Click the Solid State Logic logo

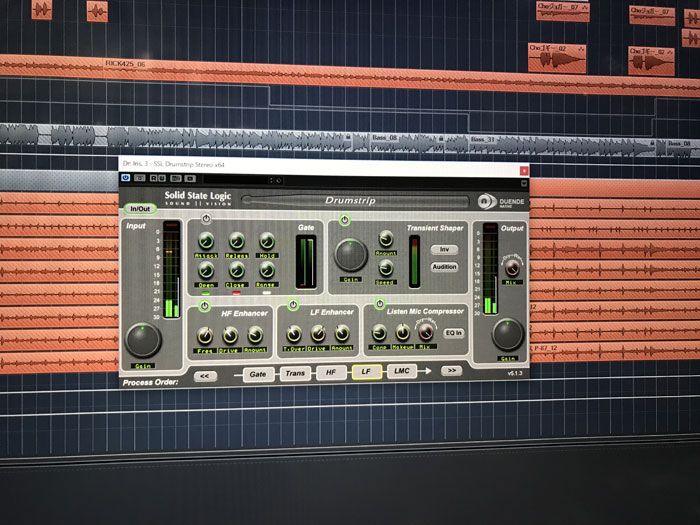pyautogui.click(x=198, y=198)
